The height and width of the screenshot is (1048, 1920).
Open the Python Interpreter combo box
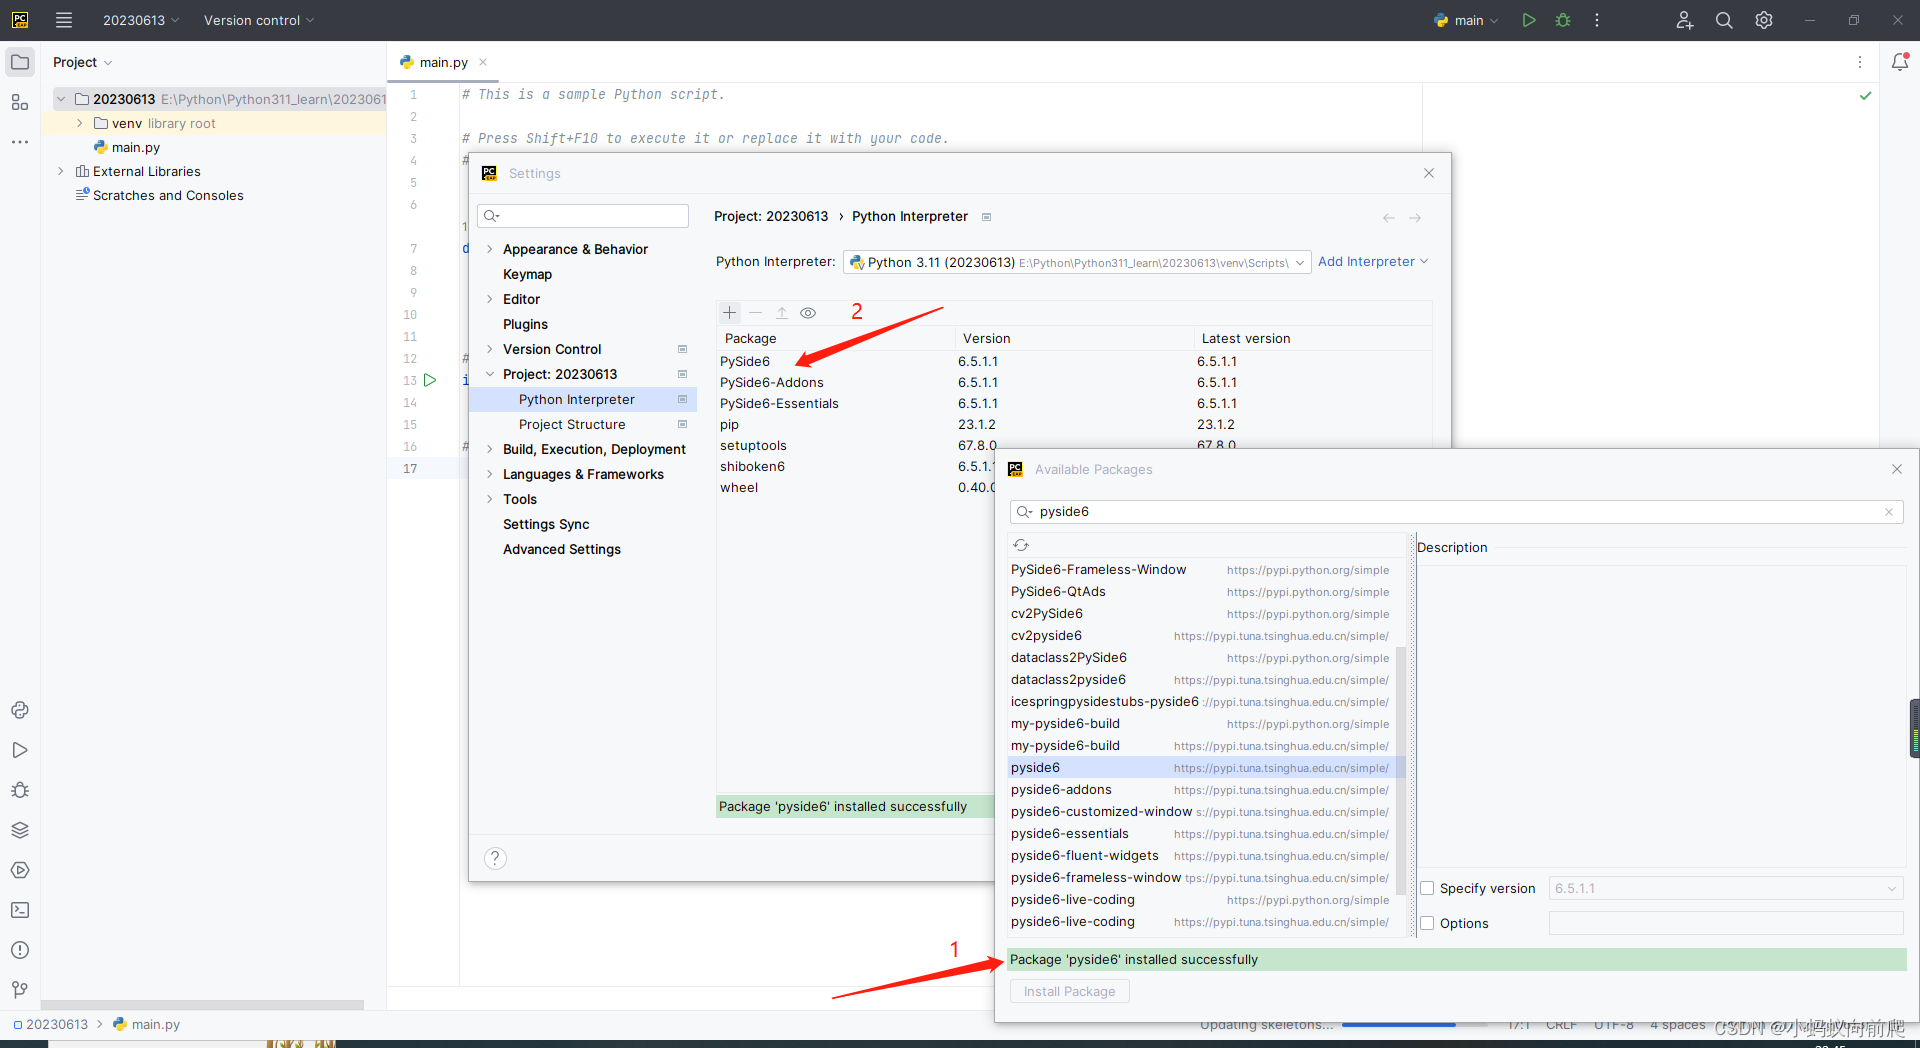point(1077,262)
